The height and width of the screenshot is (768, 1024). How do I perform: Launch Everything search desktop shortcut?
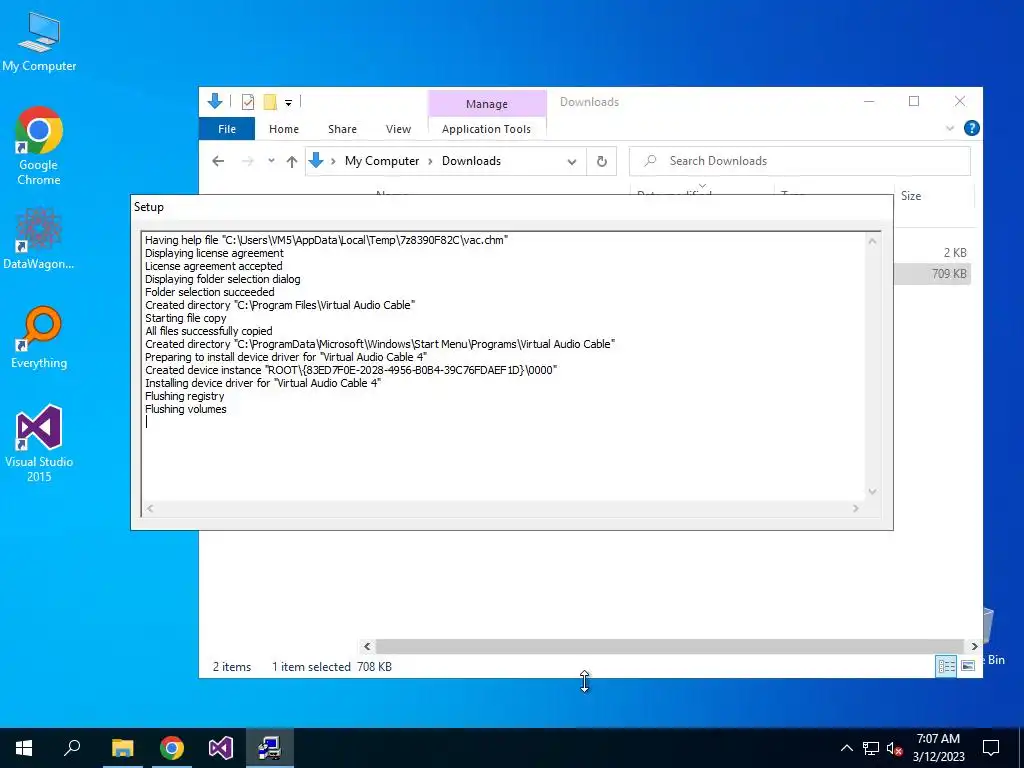pyautogui.click(x=39, y=337)
